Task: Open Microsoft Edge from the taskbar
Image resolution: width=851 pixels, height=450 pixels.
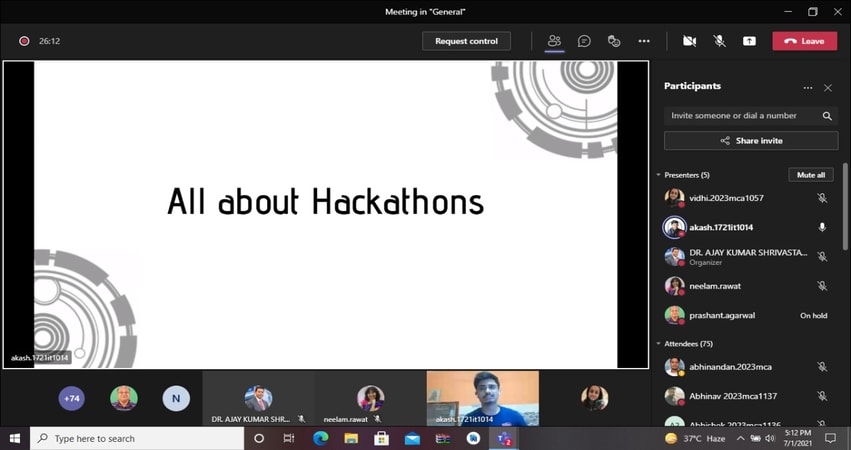Action: pos(321,438)
